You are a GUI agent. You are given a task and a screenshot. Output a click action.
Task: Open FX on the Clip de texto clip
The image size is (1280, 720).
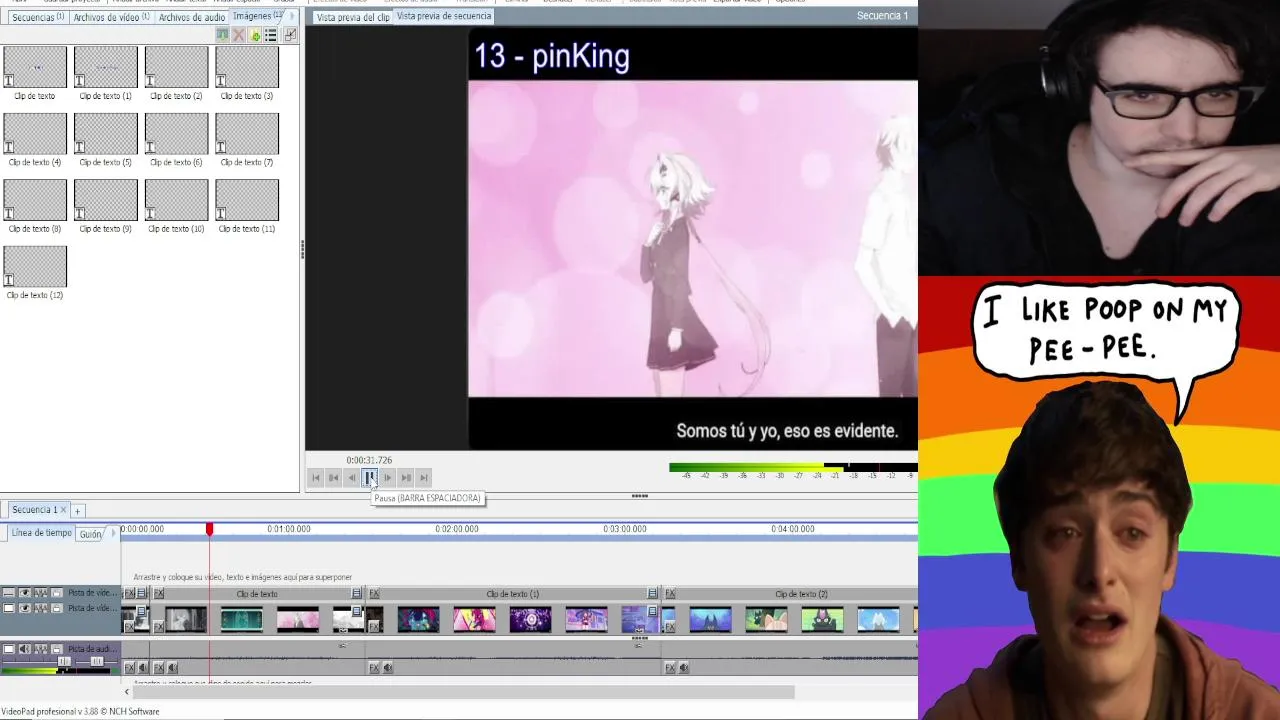[159, 593]
